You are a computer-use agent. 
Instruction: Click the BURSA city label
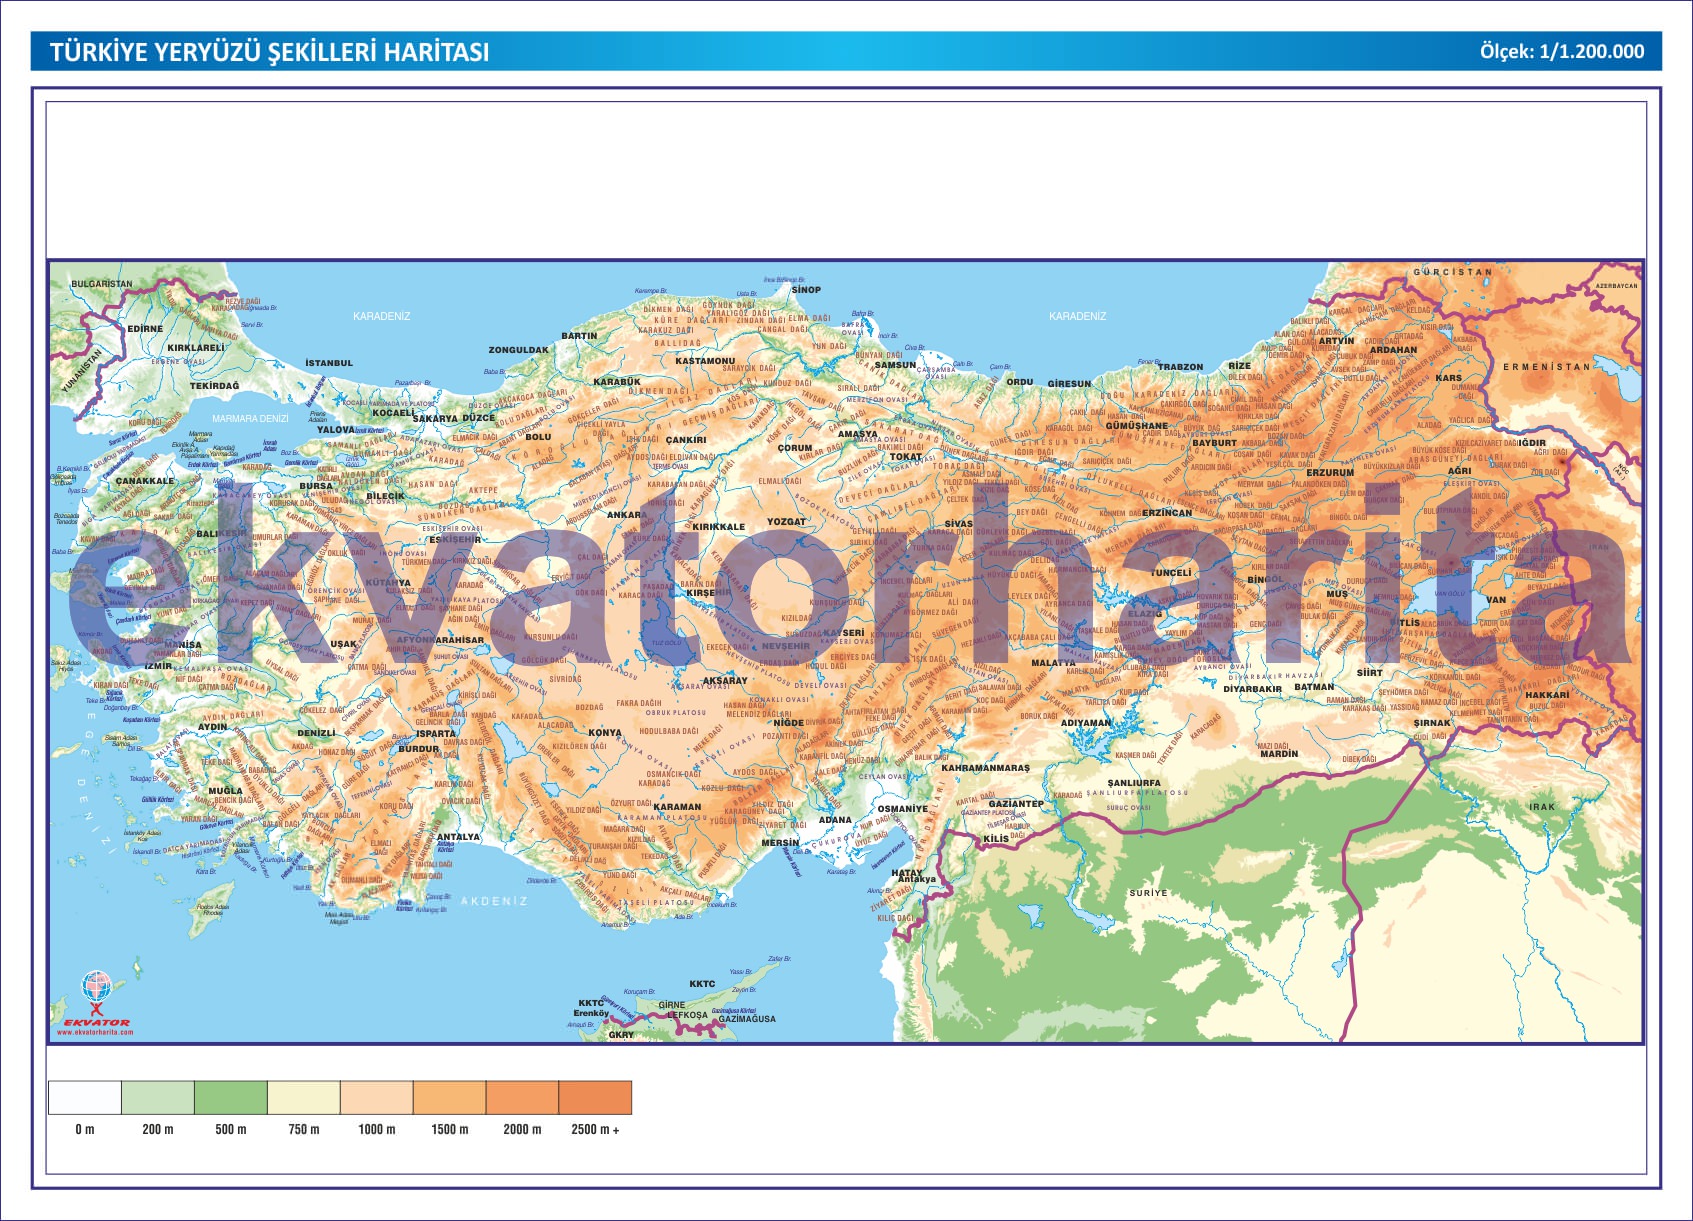click(x=316, y=485)
